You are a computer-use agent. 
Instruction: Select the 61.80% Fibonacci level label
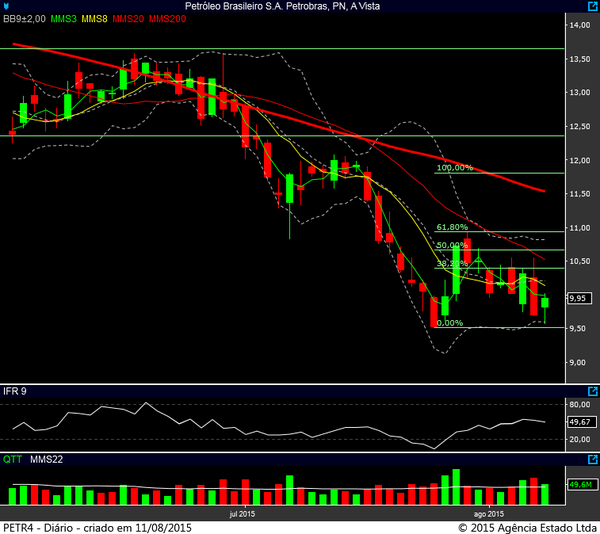(x=452, y=227)
